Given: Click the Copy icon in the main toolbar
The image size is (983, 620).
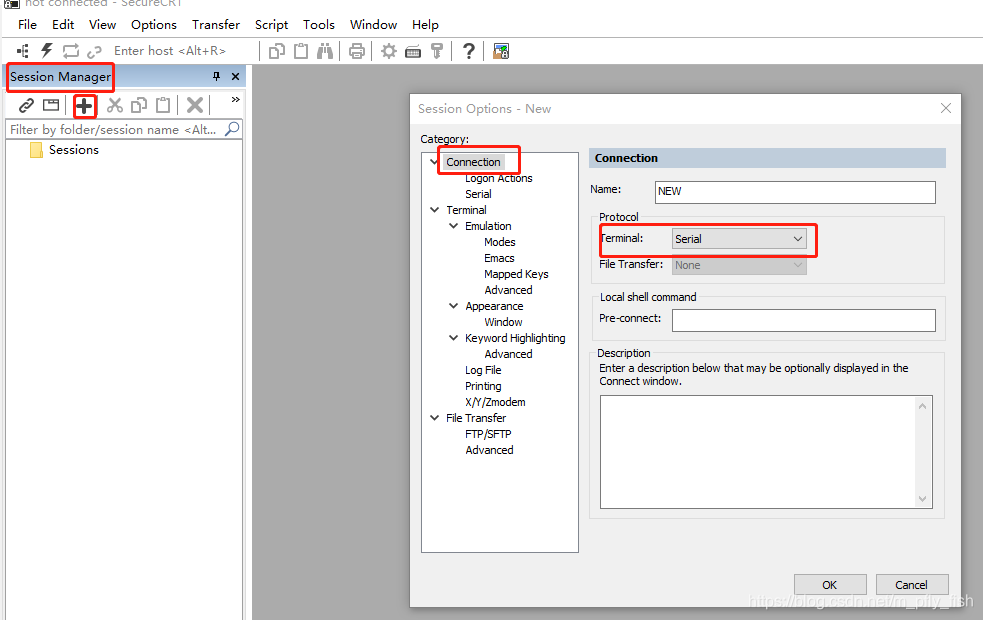Looking at the screenshot, I should (276, 51).
